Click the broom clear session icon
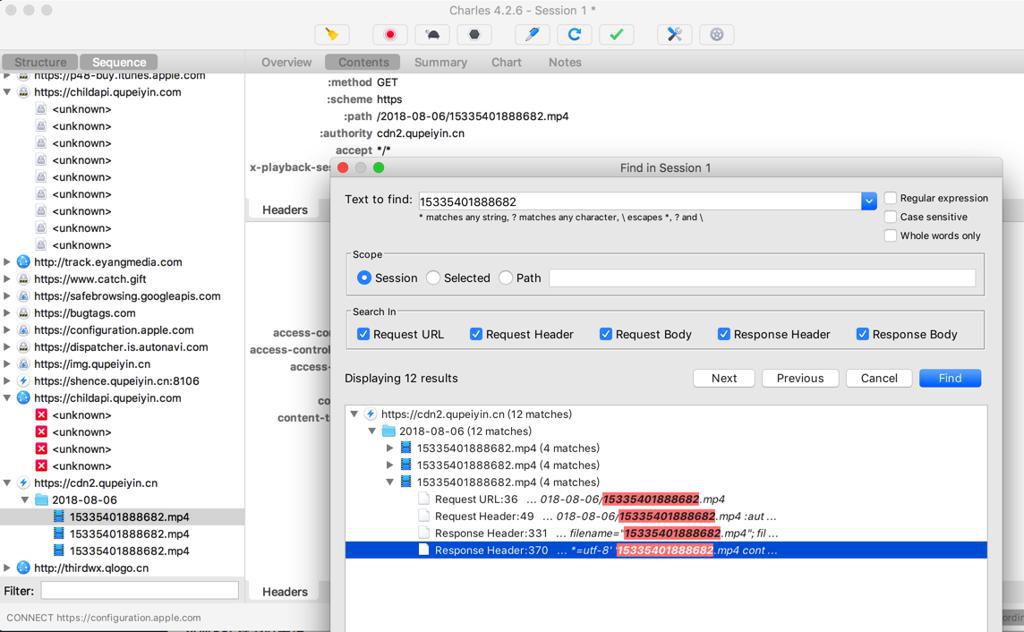This screenshot has height=632, width=1024. point(332,35)
